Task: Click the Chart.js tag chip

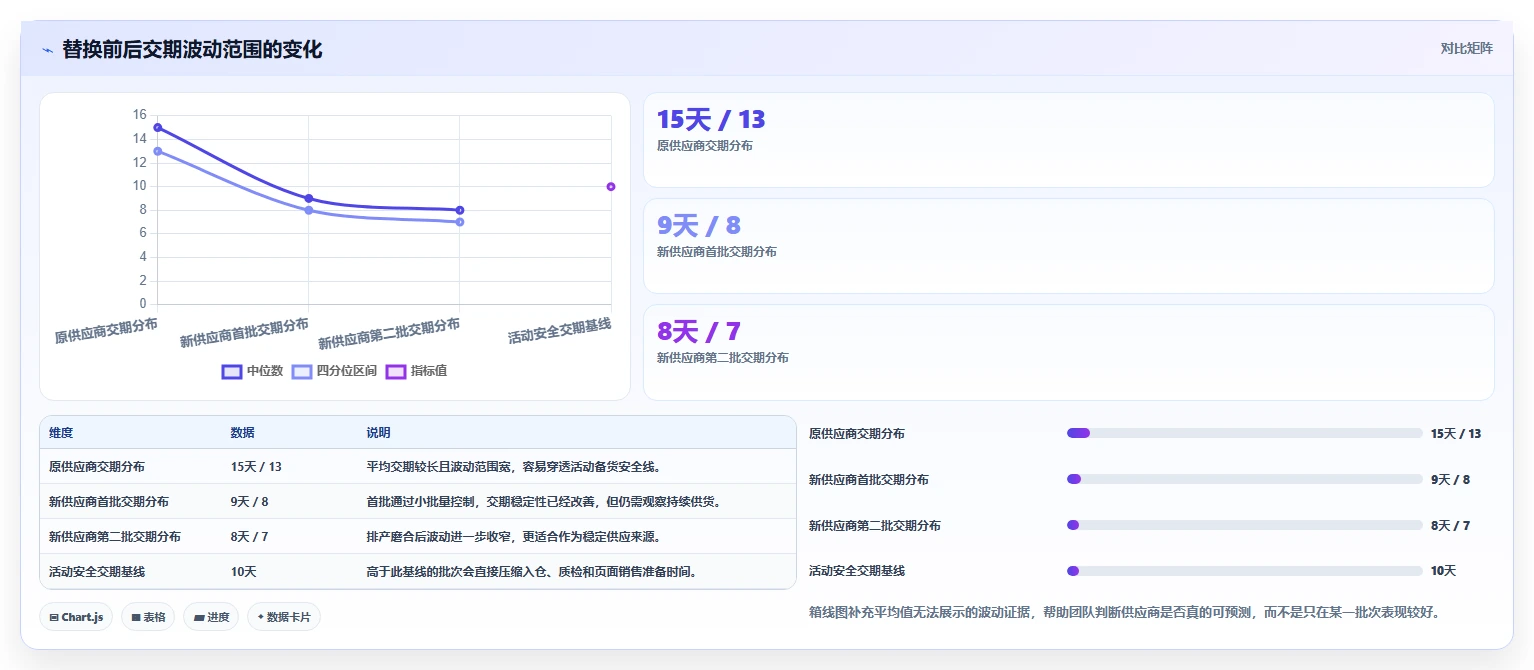Action: [76, 617]
